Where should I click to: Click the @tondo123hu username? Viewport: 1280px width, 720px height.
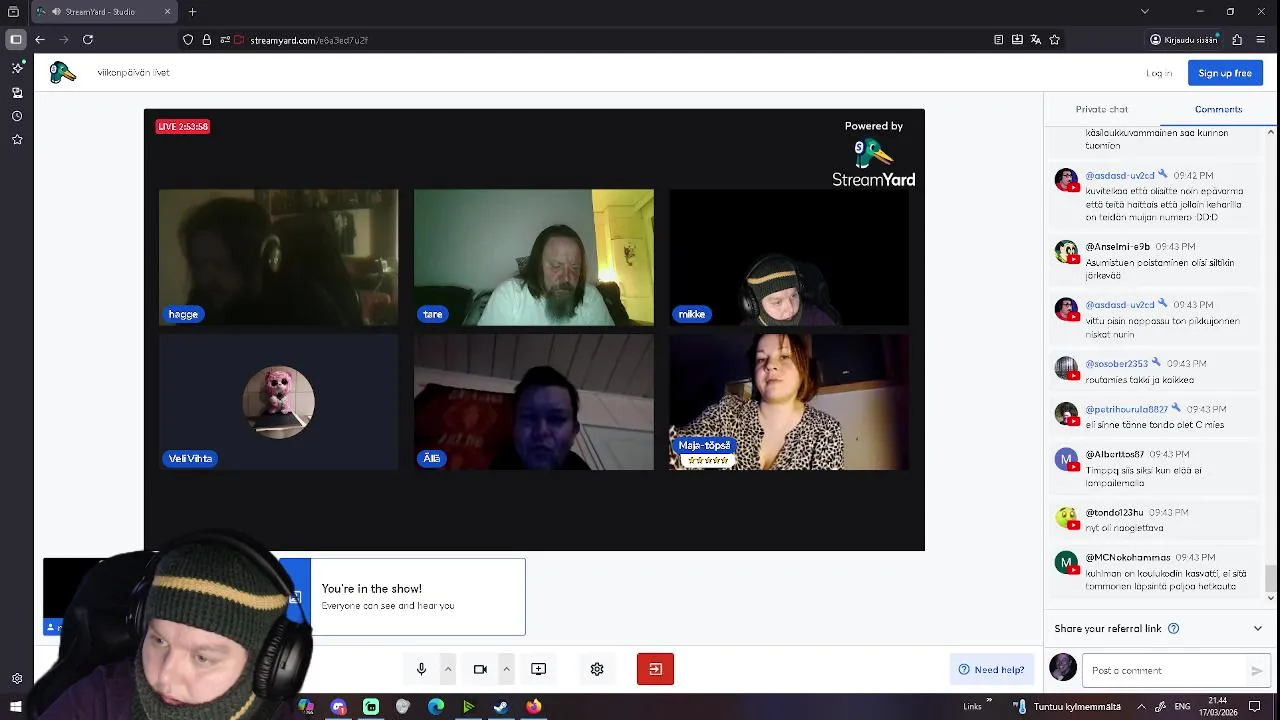(1114, 513)
